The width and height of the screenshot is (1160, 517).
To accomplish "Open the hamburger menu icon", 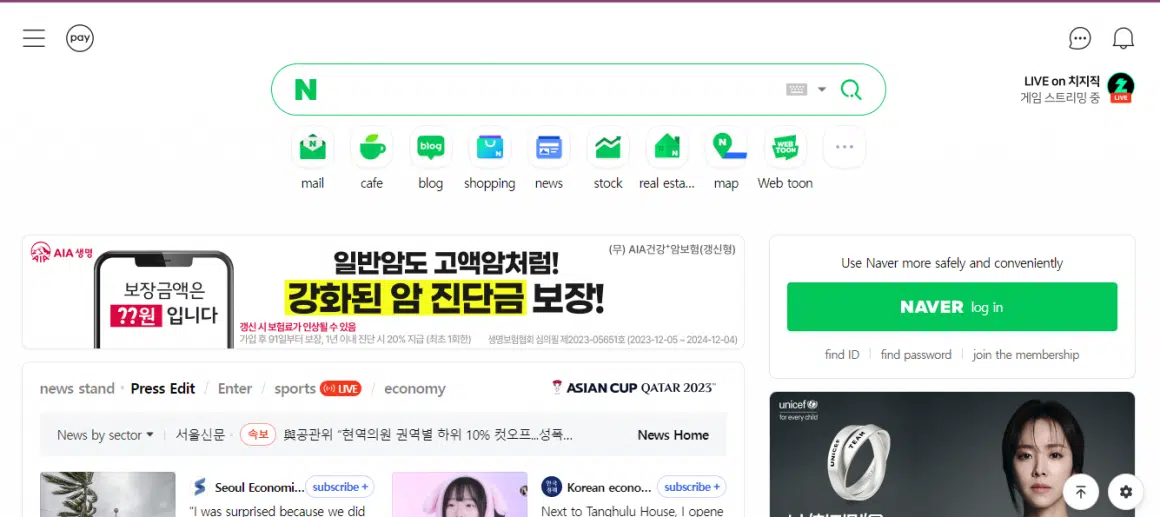I will coord(34,38).
